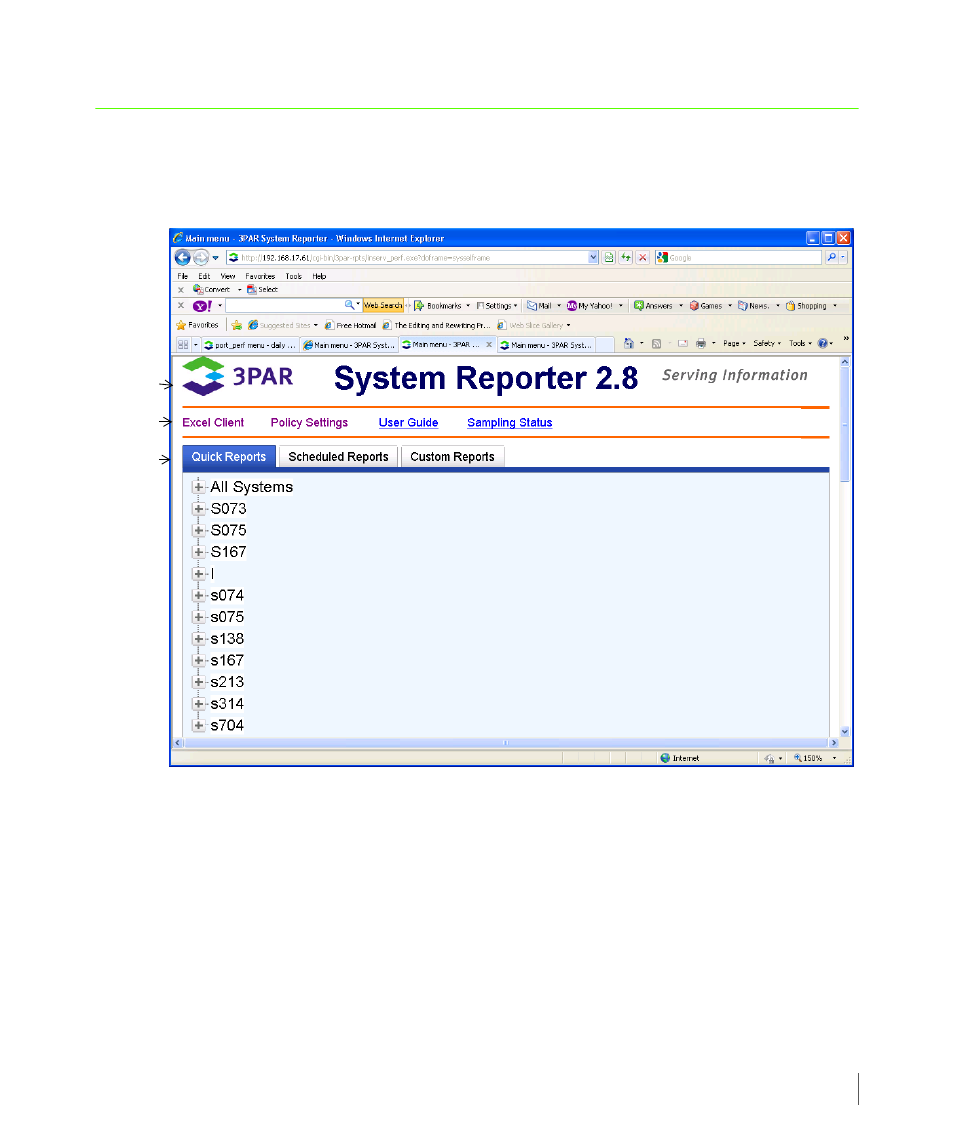
Task: Select the Custom Reports tab
Action: 452,456
